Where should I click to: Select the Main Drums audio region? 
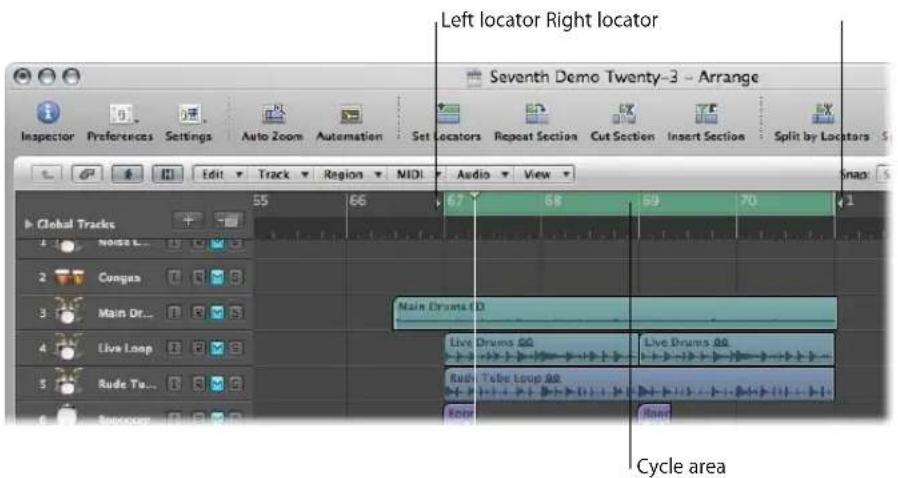click(615, 313)
